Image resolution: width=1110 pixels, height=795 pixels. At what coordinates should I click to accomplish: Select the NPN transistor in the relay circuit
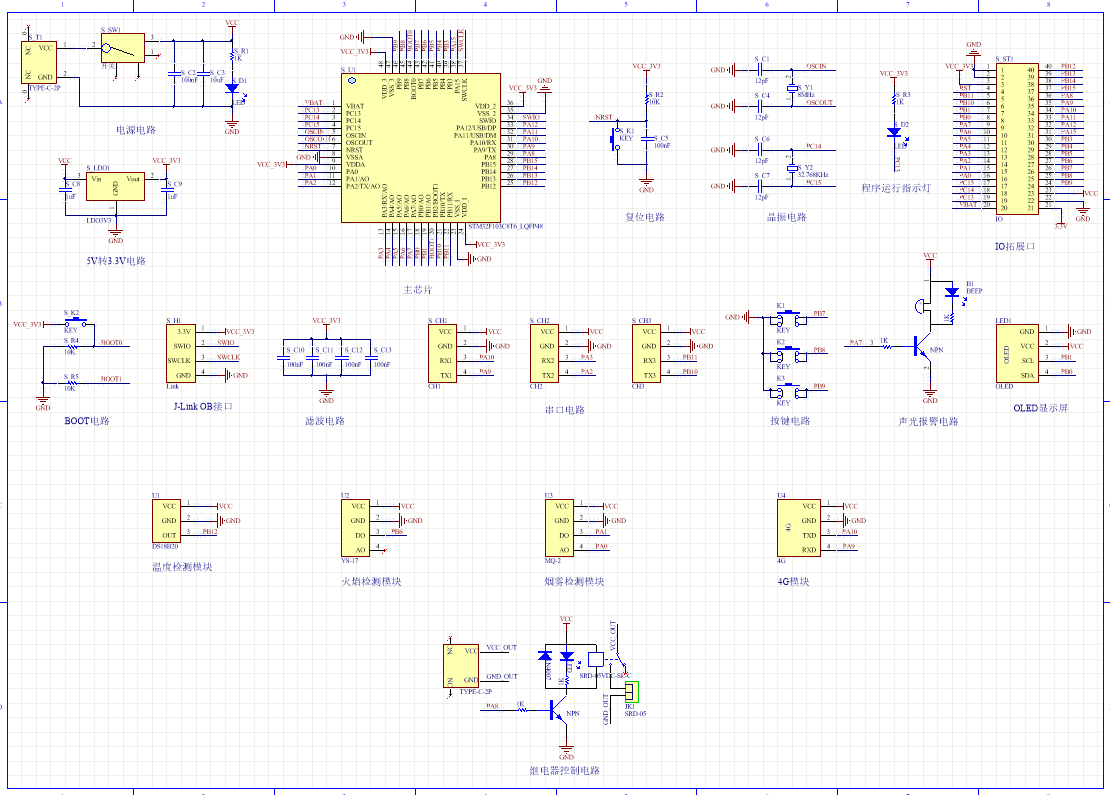[559, 710]
